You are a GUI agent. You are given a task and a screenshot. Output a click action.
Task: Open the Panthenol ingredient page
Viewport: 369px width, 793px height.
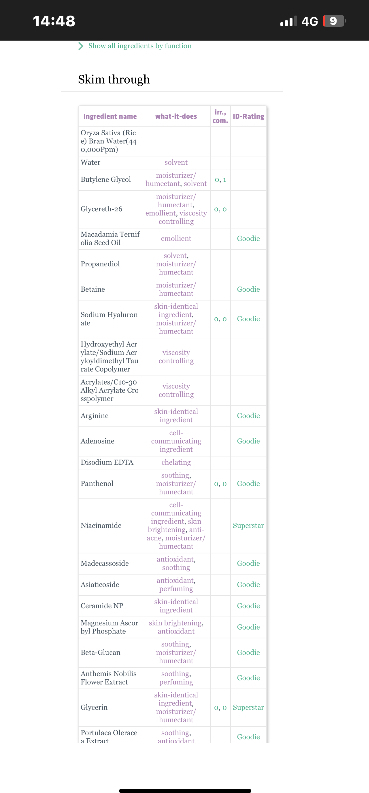coord(97,483)
